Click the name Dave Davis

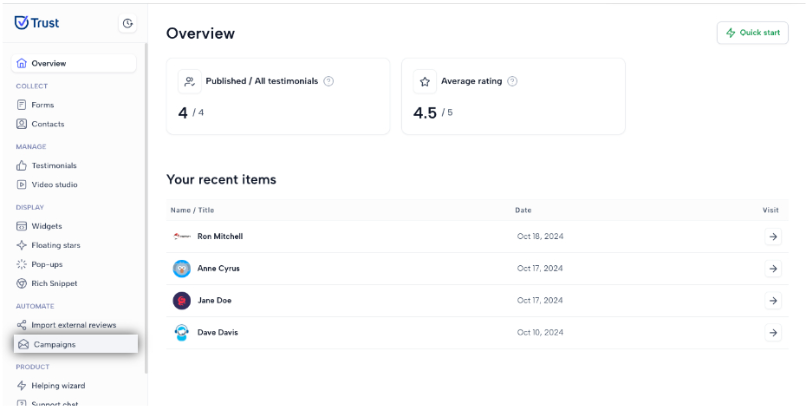tap(218, 332)
